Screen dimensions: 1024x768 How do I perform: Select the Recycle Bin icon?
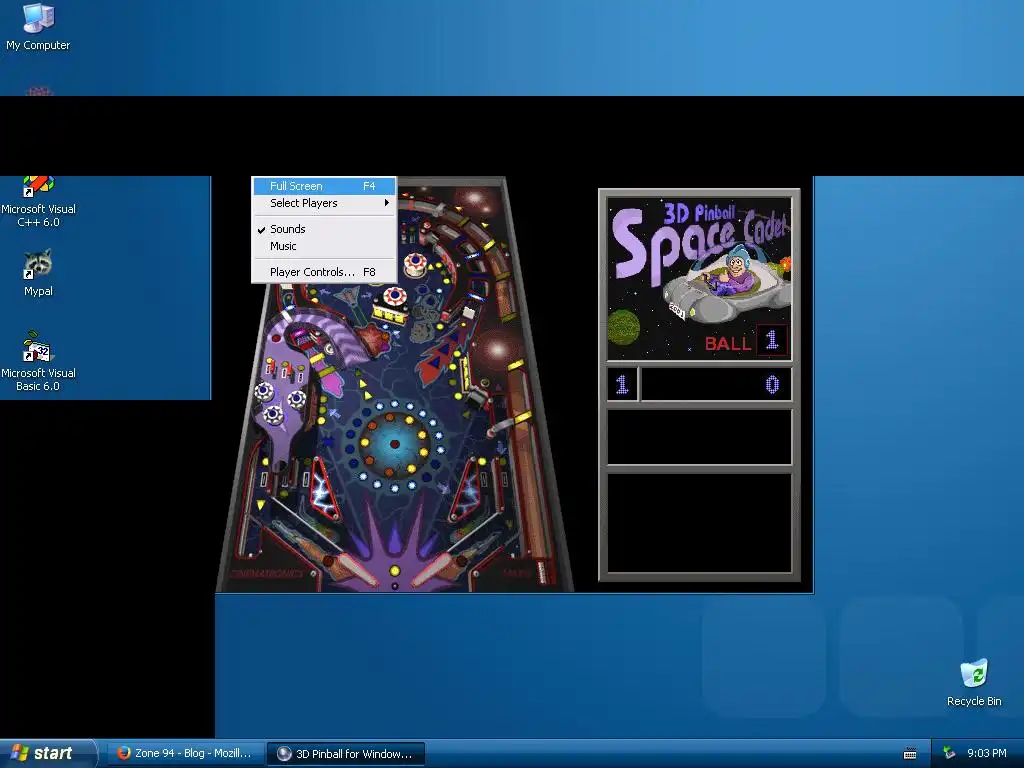coord(974,683)
